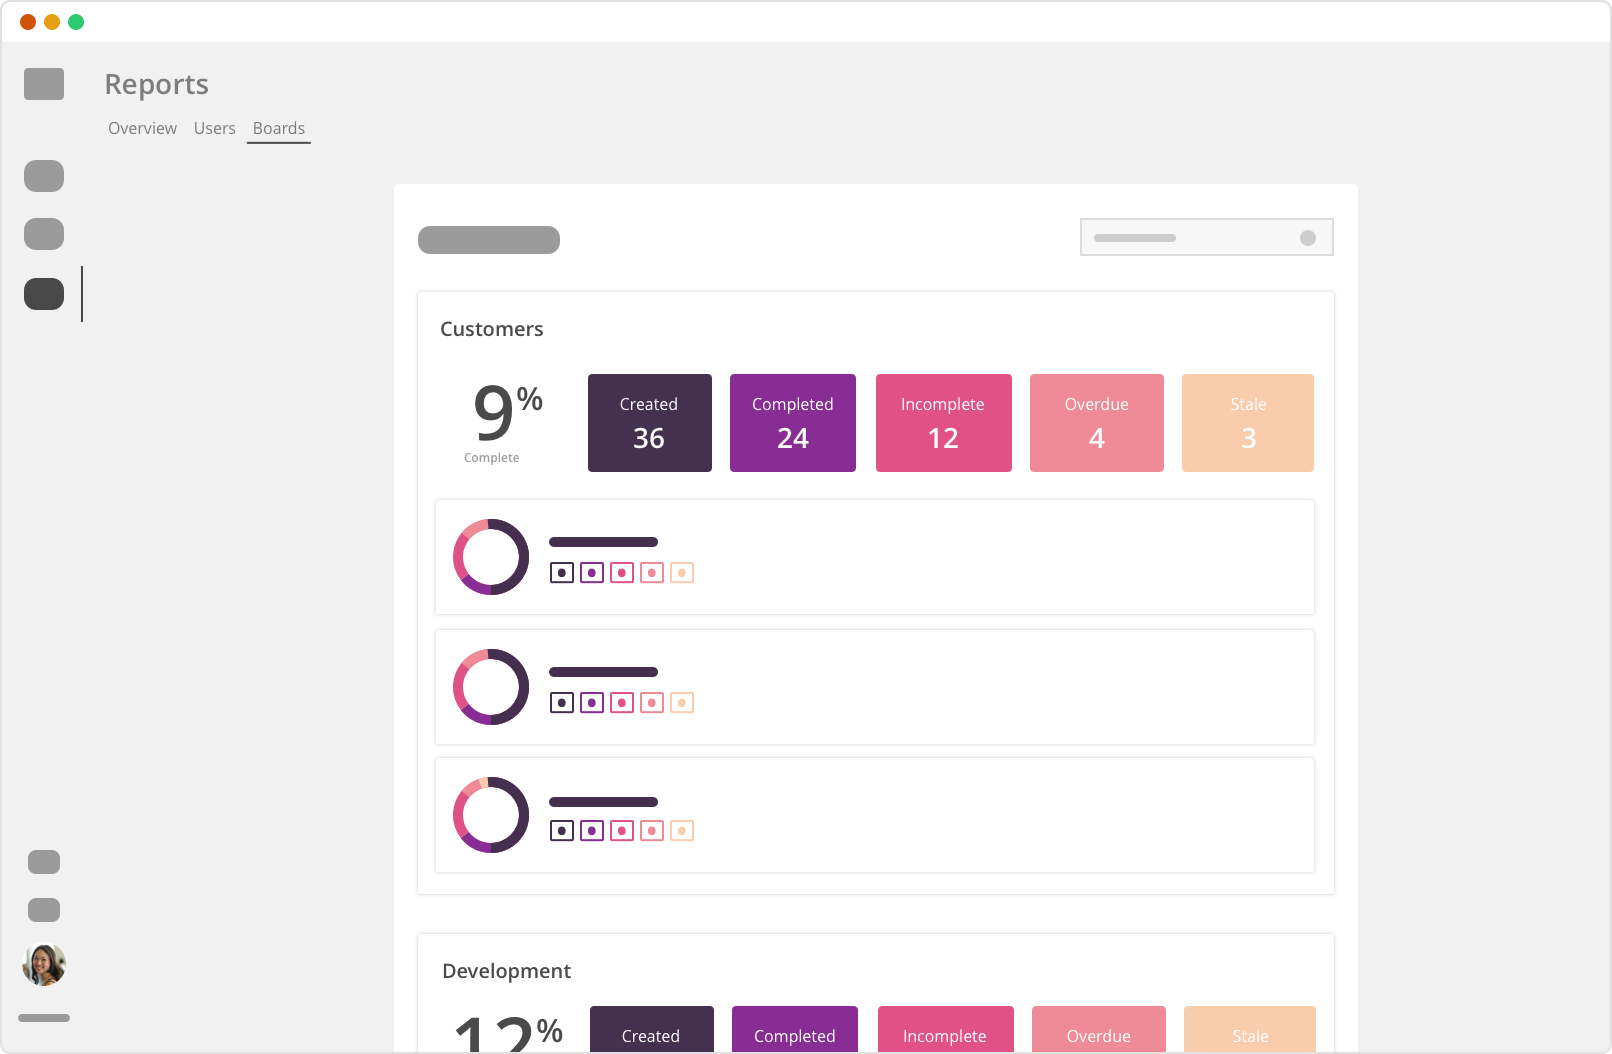Toggle third row's purple Completed checkbox

pyautogui.click(x=592, y=831)
